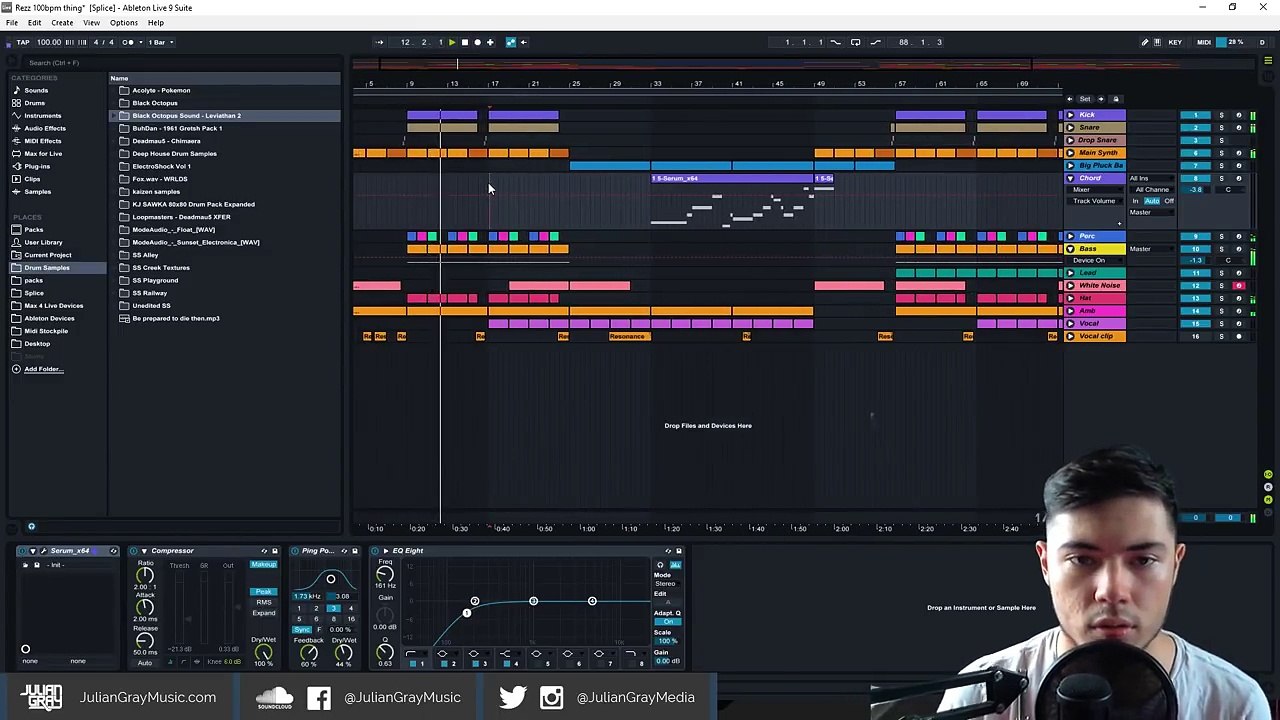Toggle the Kick track activator
The height and width of the screenshot is (720, 1280).
coord(1195,115)
